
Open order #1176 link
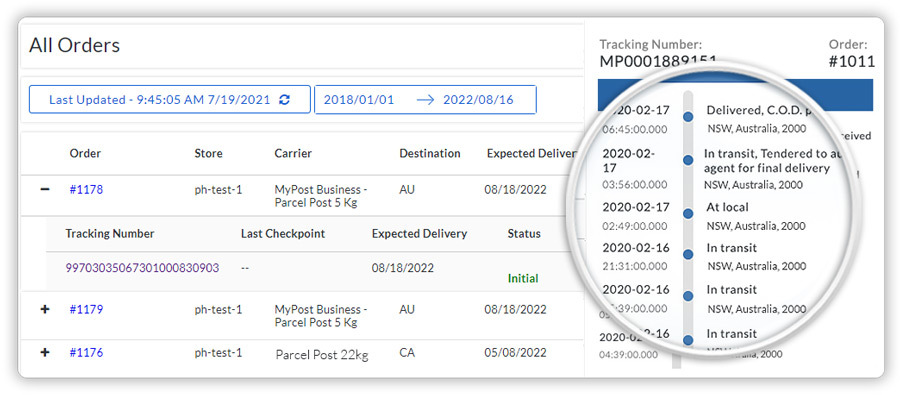click(x=86, y=352)
